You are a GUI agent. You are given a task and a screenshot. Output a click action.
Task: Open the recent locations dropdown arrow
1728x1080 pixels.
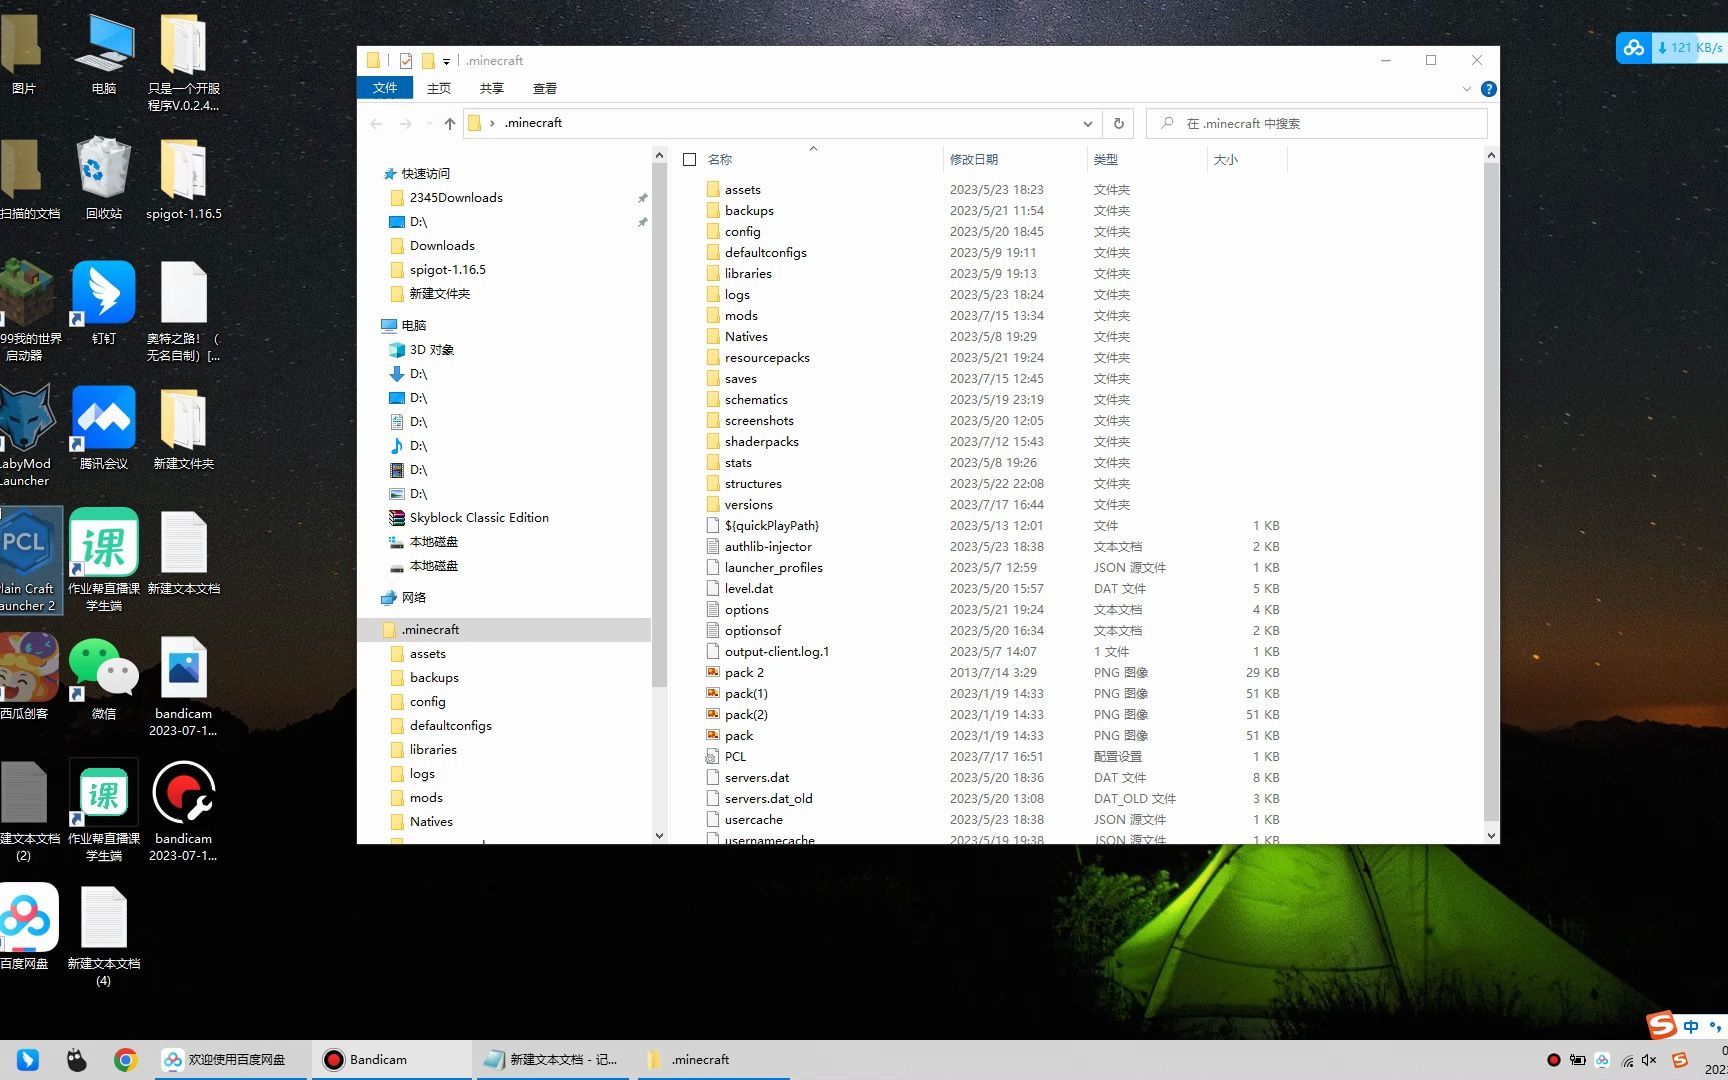(x=429, y=123)
